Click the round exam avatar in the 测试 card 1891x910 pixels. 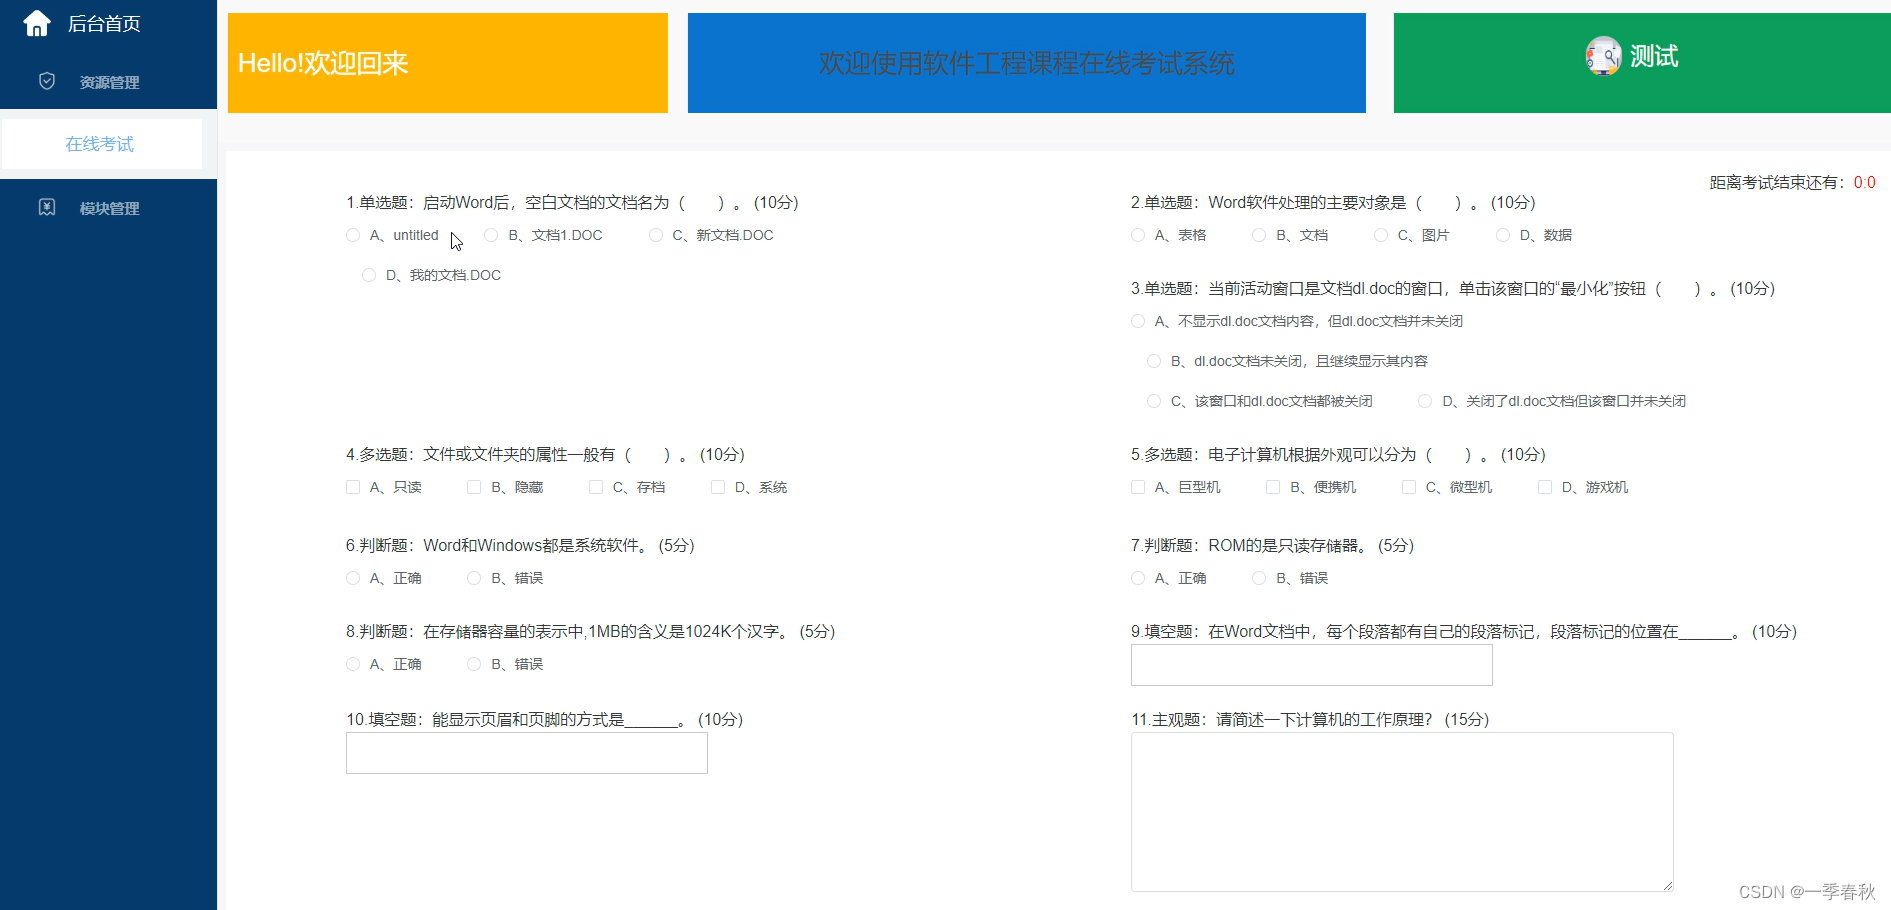(x=1603, y=57)
